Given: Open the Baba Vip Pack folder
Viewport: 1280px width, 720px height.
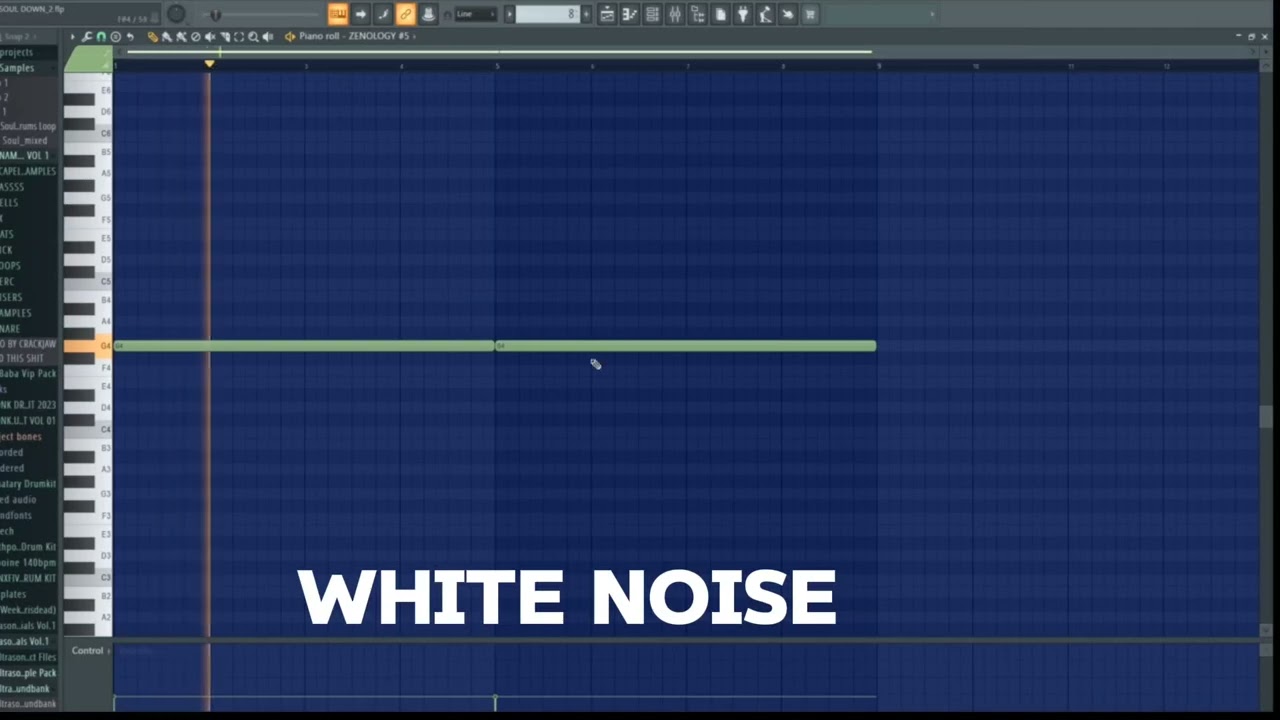Looking at the screenshot, I should click(28, 373).
